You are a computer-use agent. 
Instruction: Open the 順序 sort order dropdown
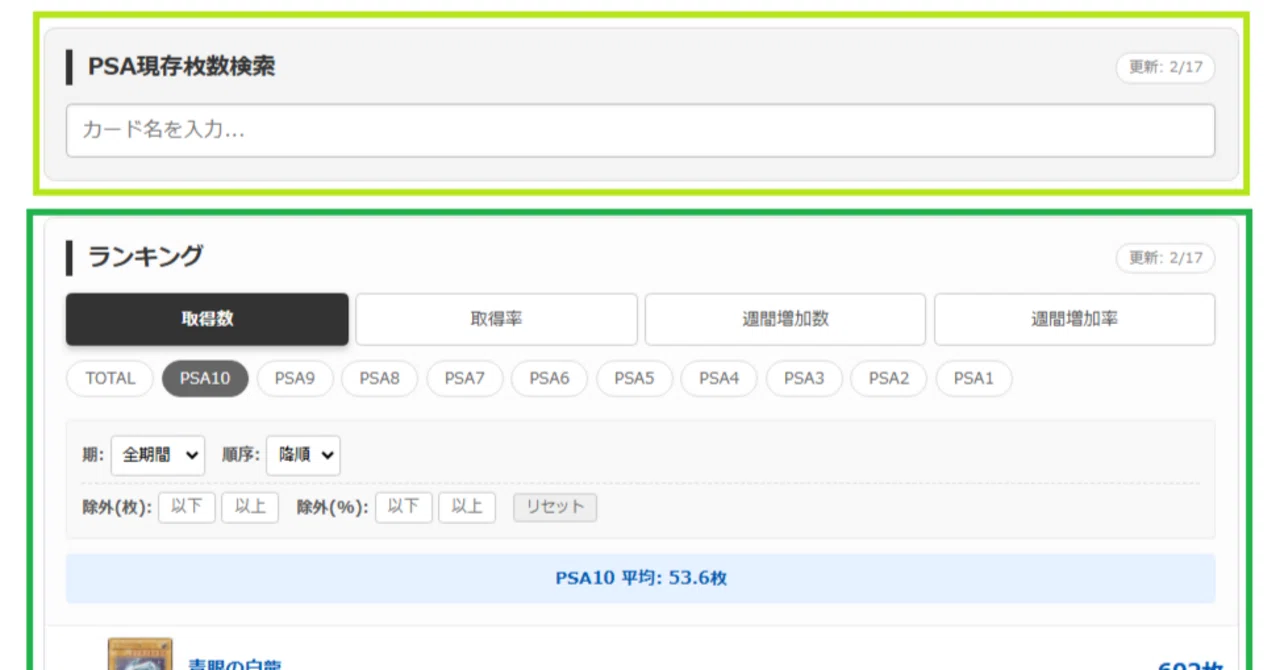pos(303,455)
